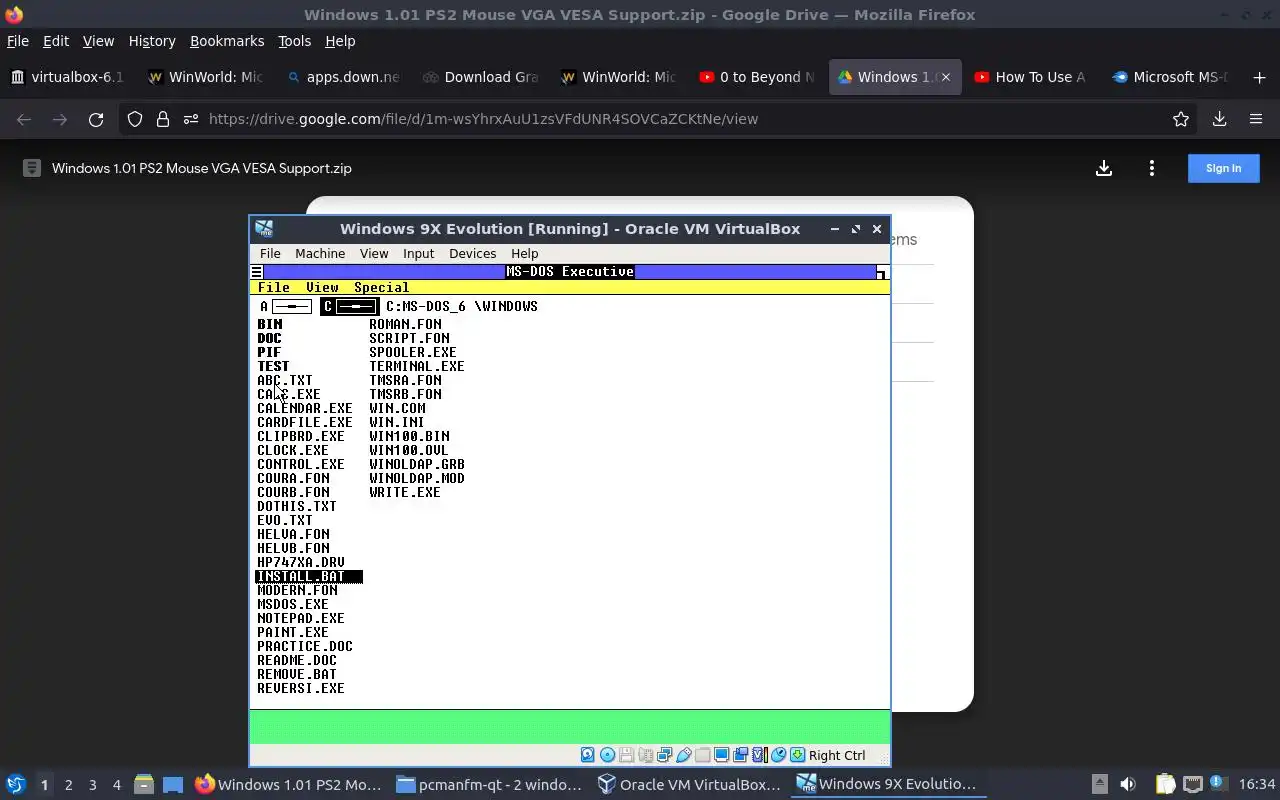
Task: Open the Firefox History menu
Action: [152, 41]
